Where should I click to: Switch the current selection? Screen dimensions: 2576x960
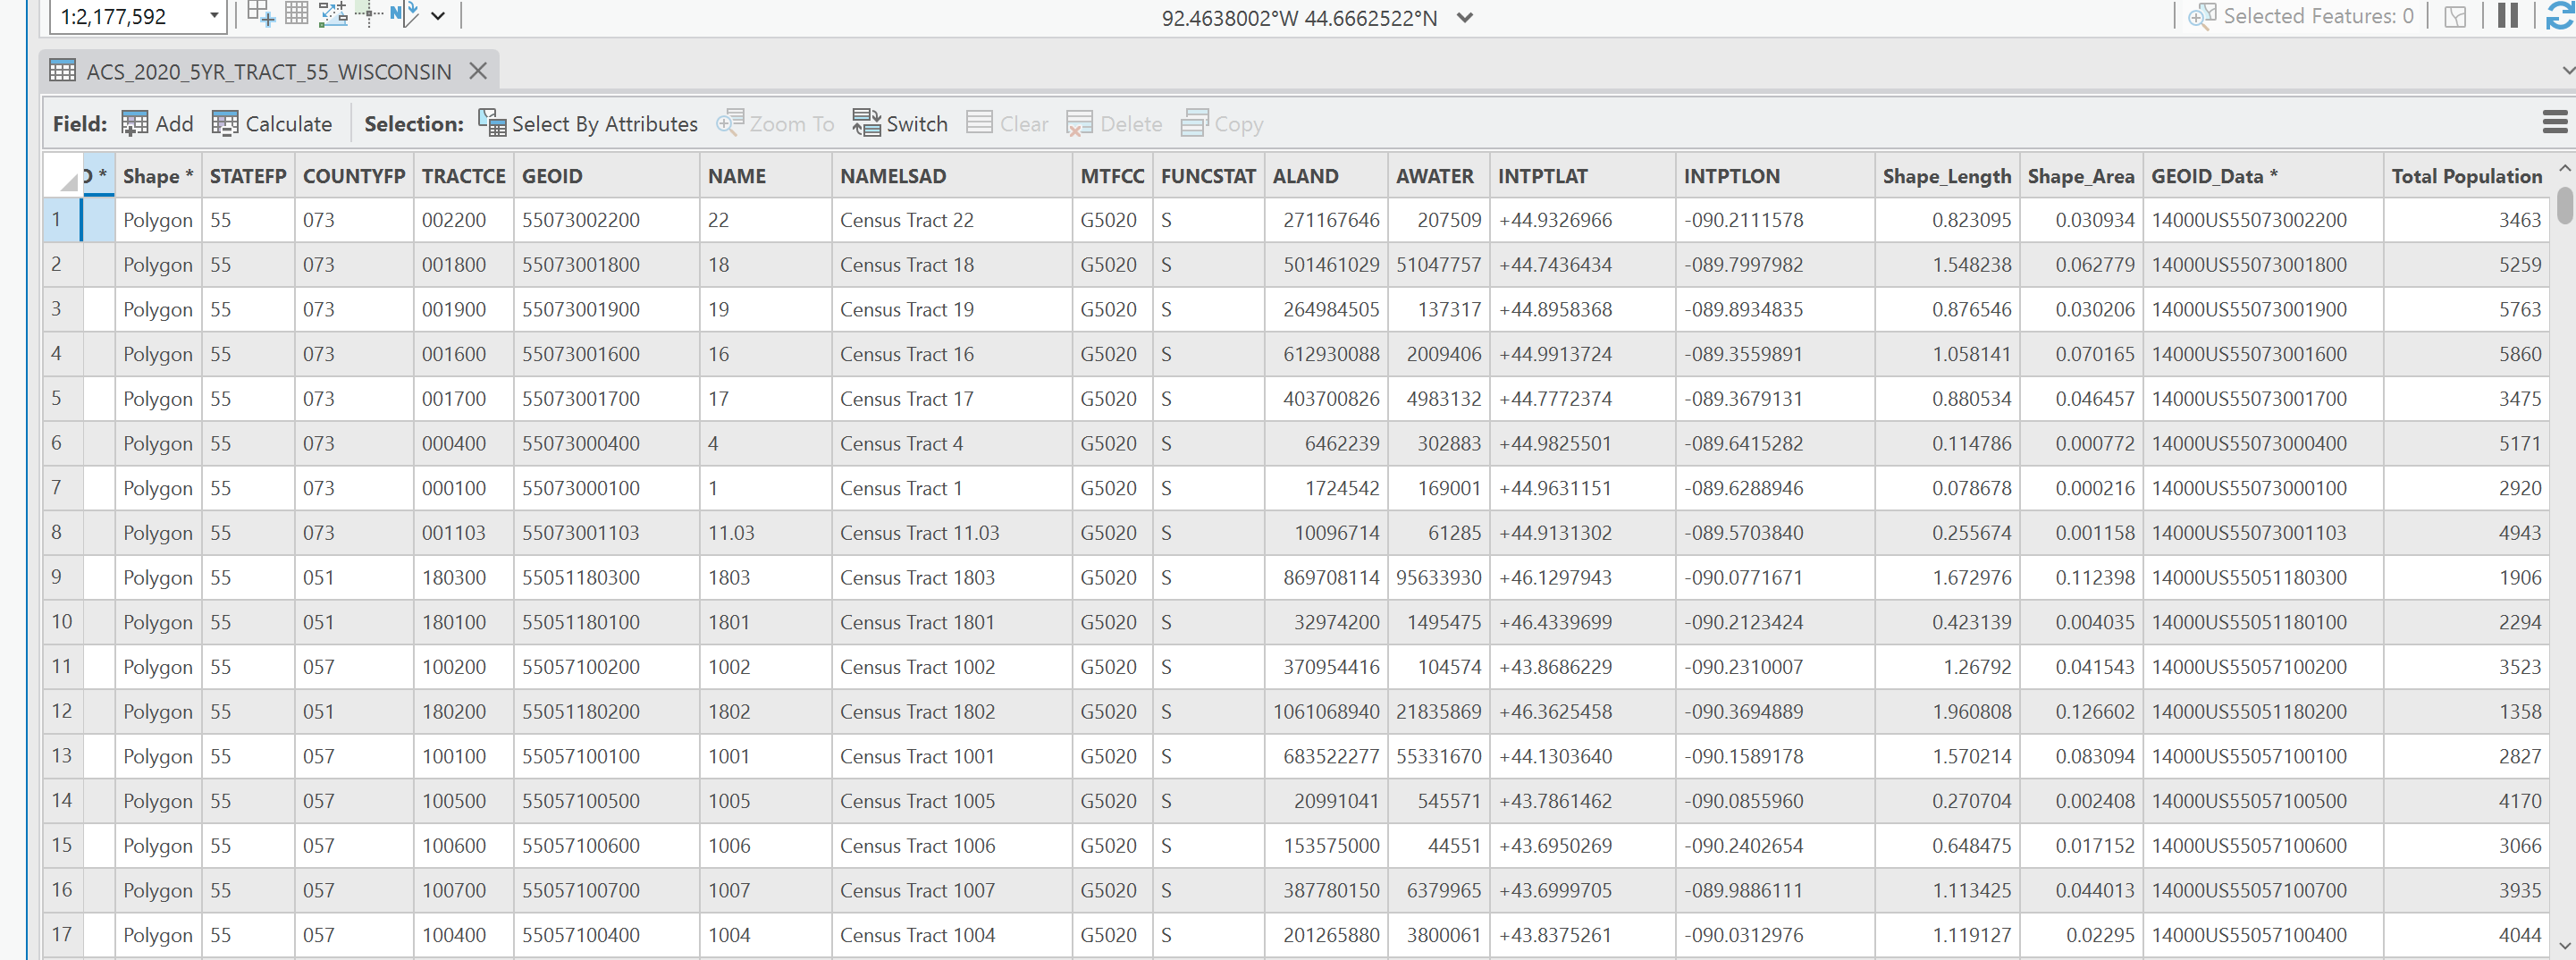(900, 124)
